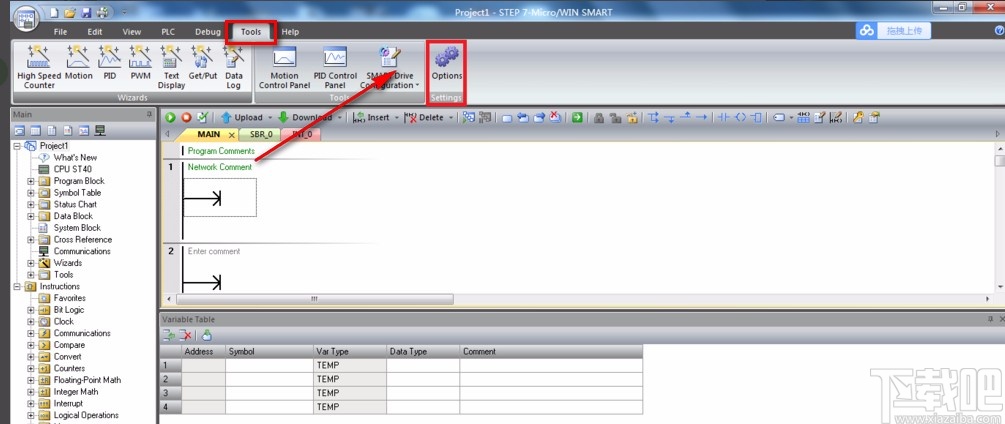Open the Upload dropdown arrow
The width and height of the screenshot is (1005, 424).
(270, 118)
